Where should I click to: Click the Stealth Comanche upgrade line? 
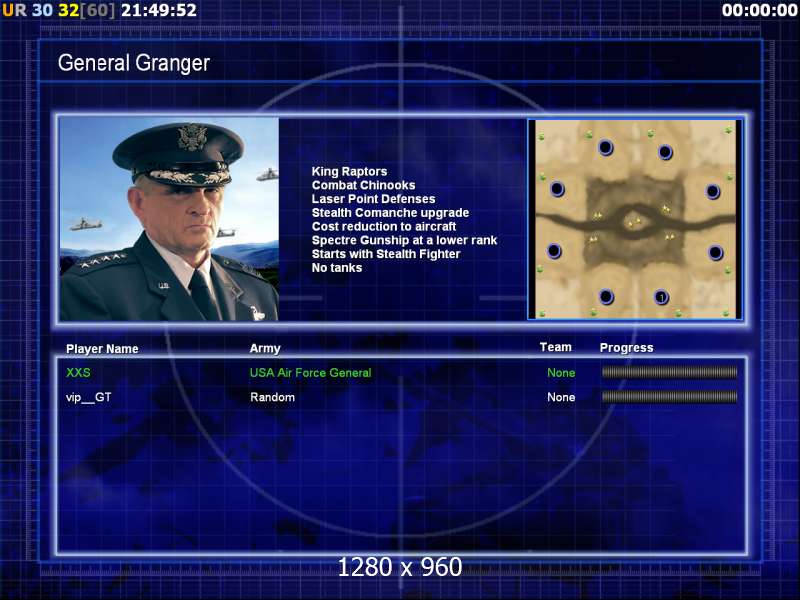coord(390,213)
